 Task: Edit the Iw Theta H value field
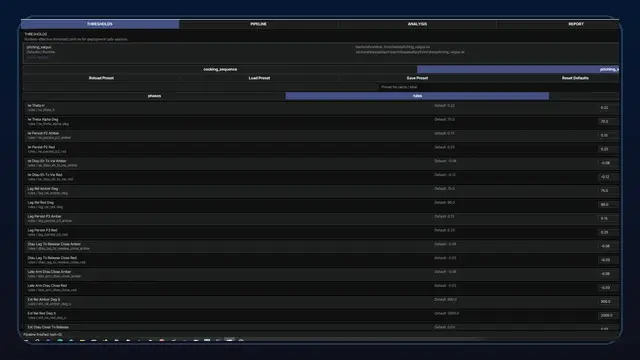point(608,108)
